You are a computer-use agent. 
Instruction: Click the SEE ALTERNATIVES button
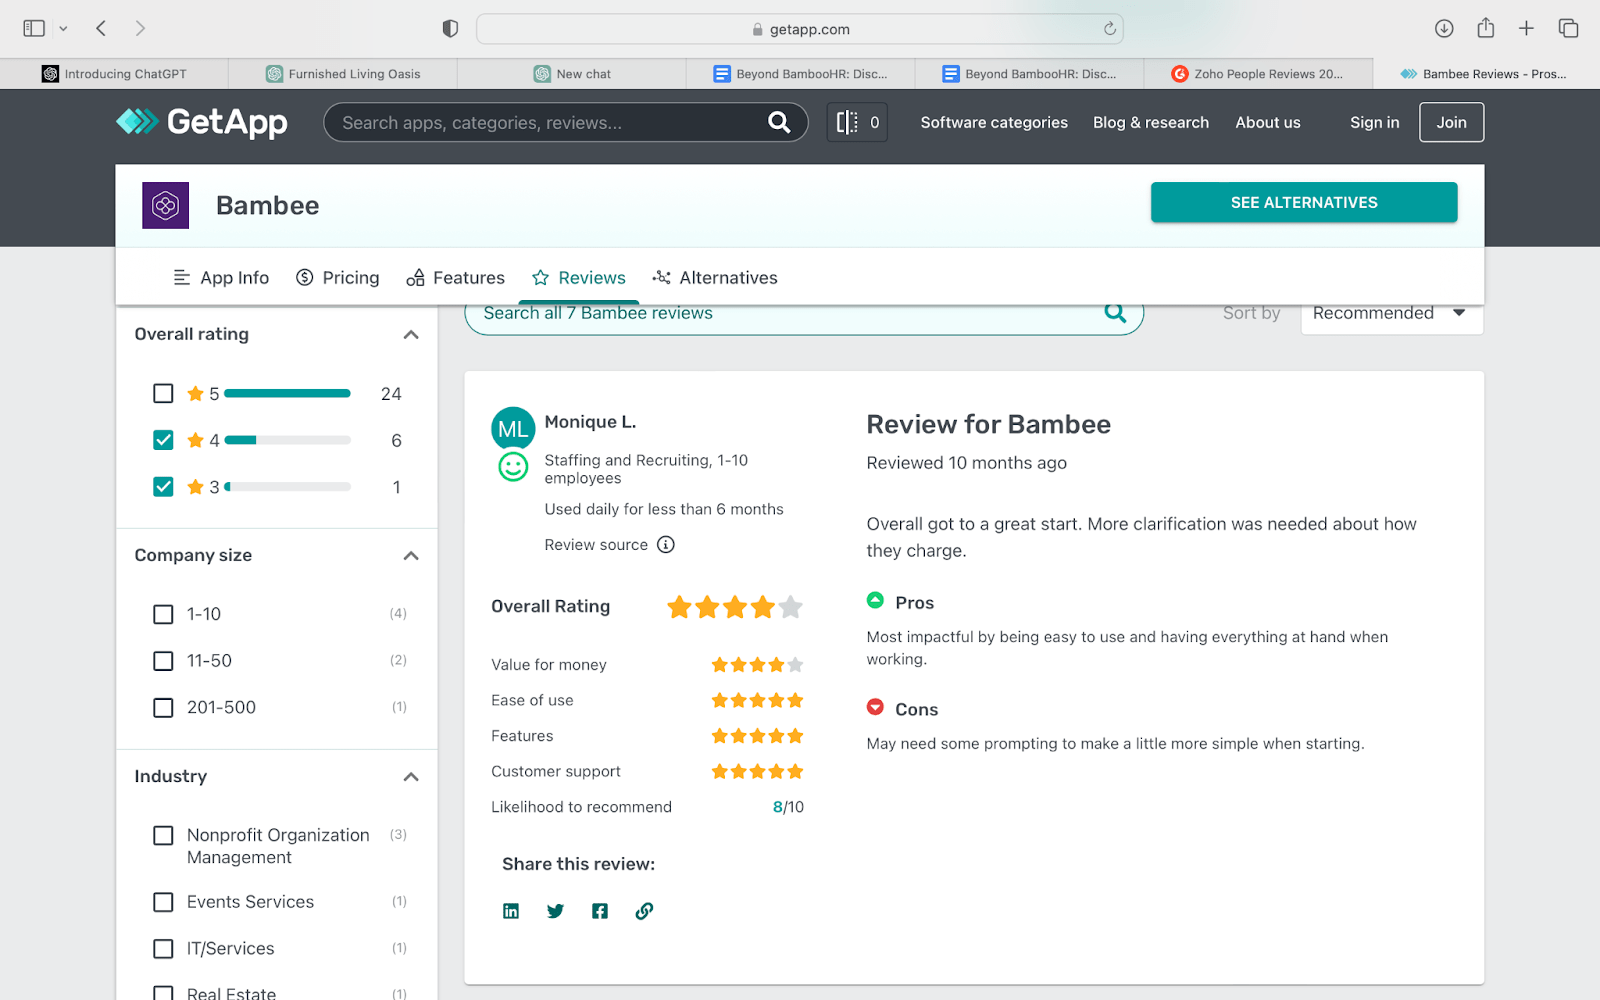[1303, 202]
